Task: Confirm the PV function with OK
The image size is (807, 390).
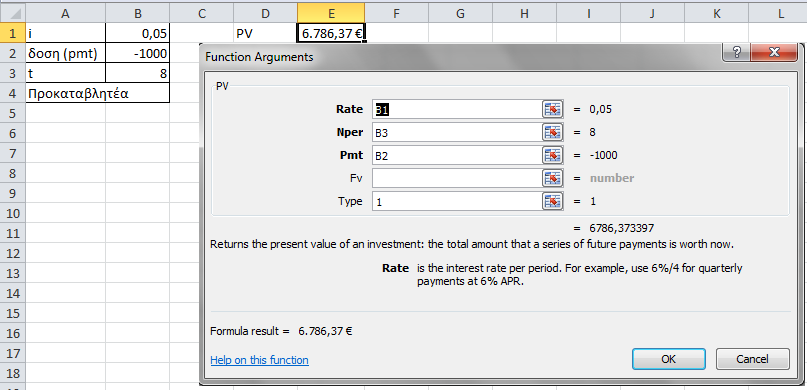Action: (669, 359)
